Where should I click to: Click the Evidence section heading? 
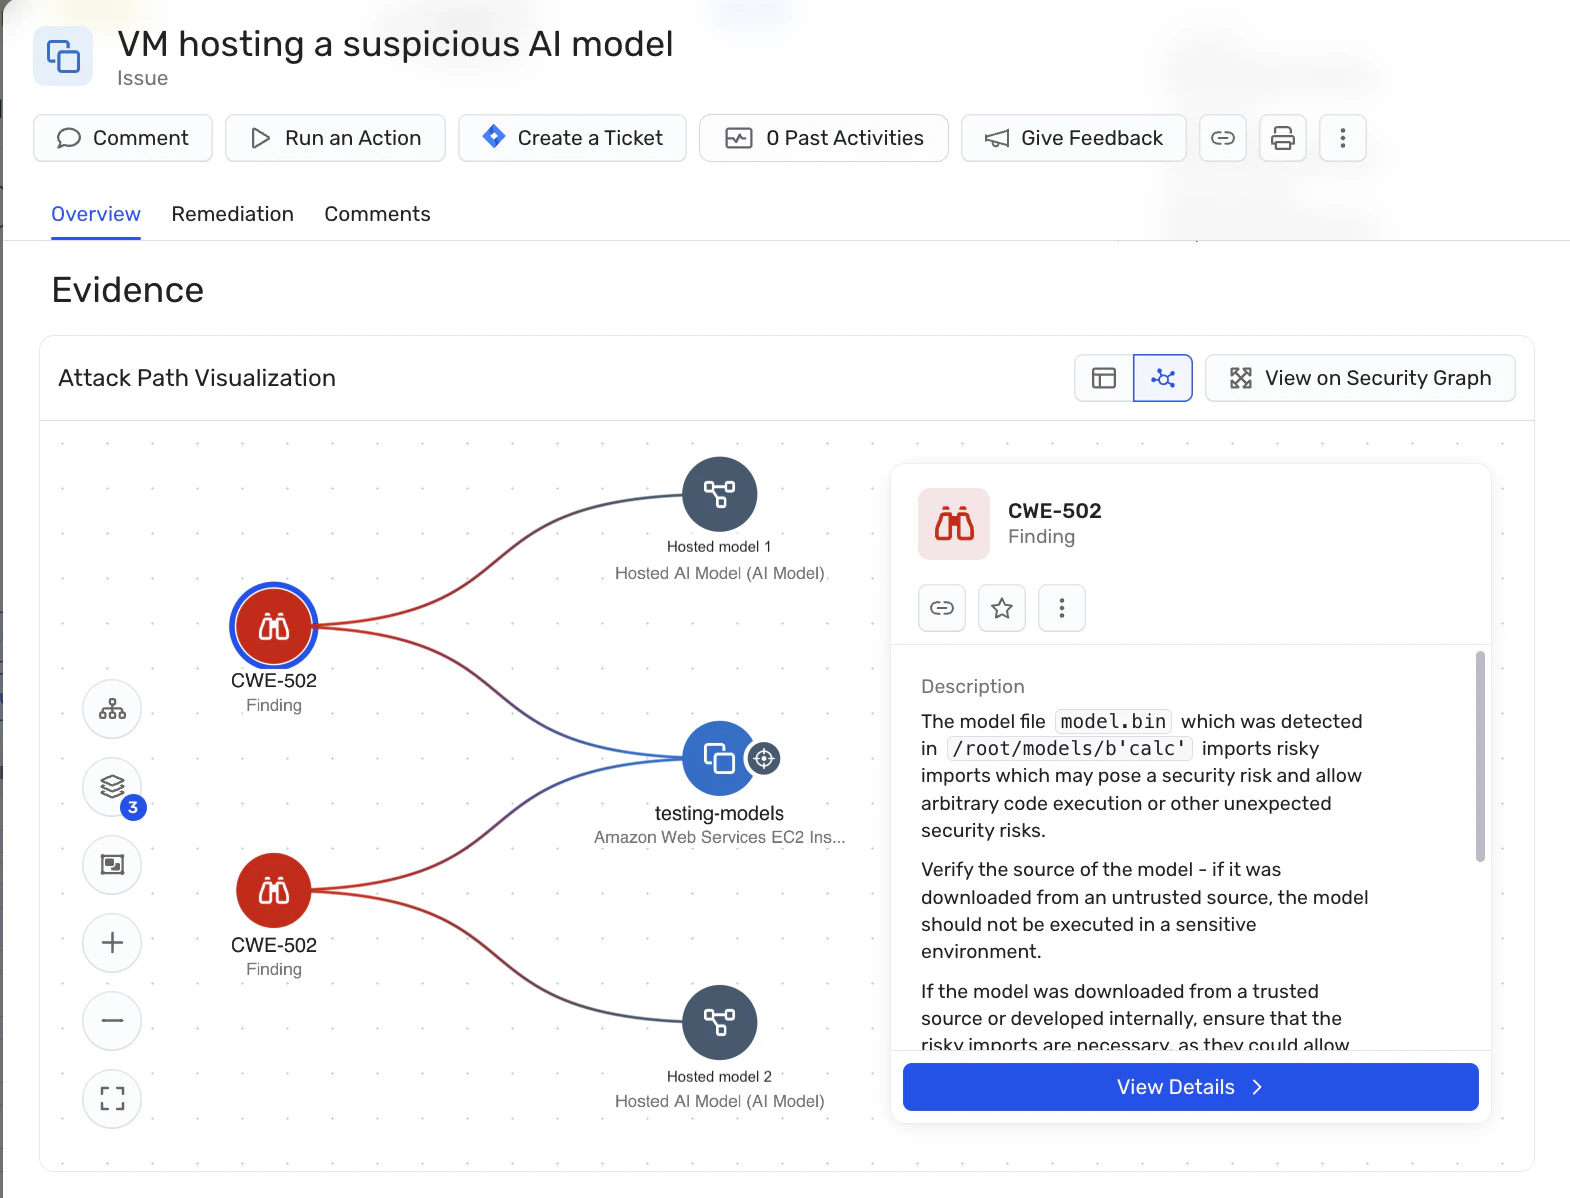pos(128,290)
